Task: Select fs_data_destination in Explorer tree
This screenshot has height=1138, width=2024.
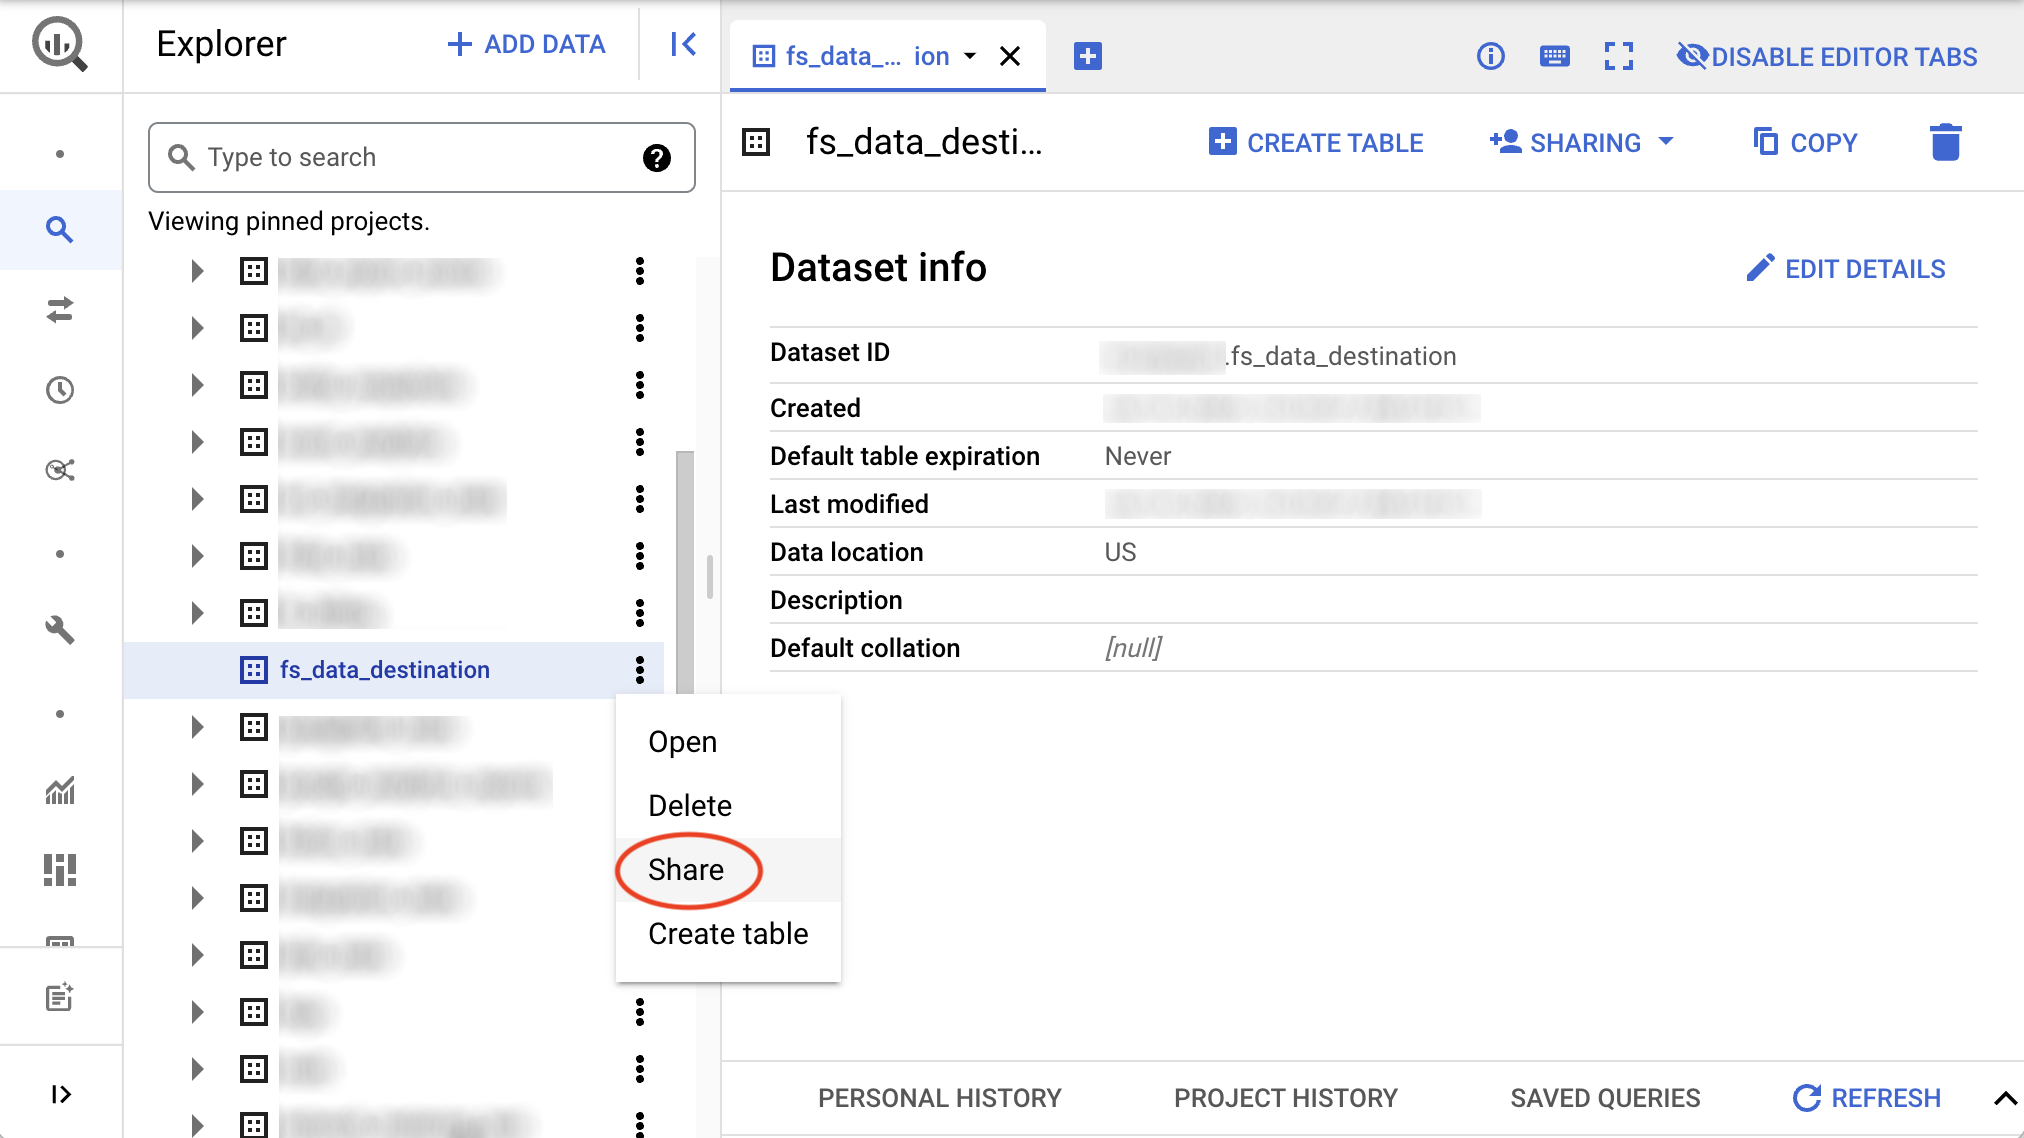Action: 385,670
